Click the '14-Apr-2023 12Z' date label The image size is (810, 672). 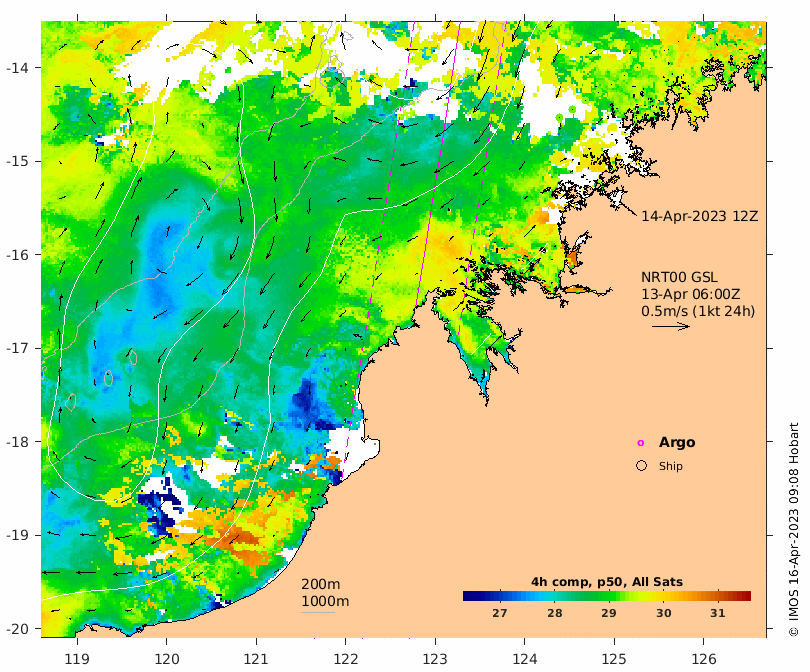(x=699, y=216)
